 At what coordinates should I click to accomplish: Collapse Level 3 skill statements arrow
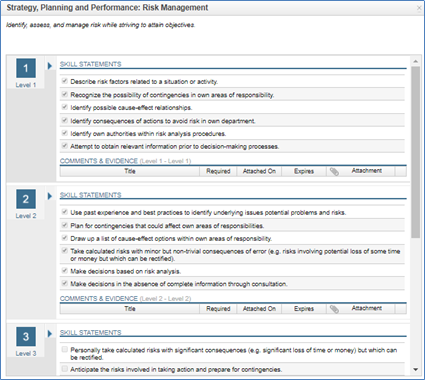pyautogui.click(x=50, y=333)
